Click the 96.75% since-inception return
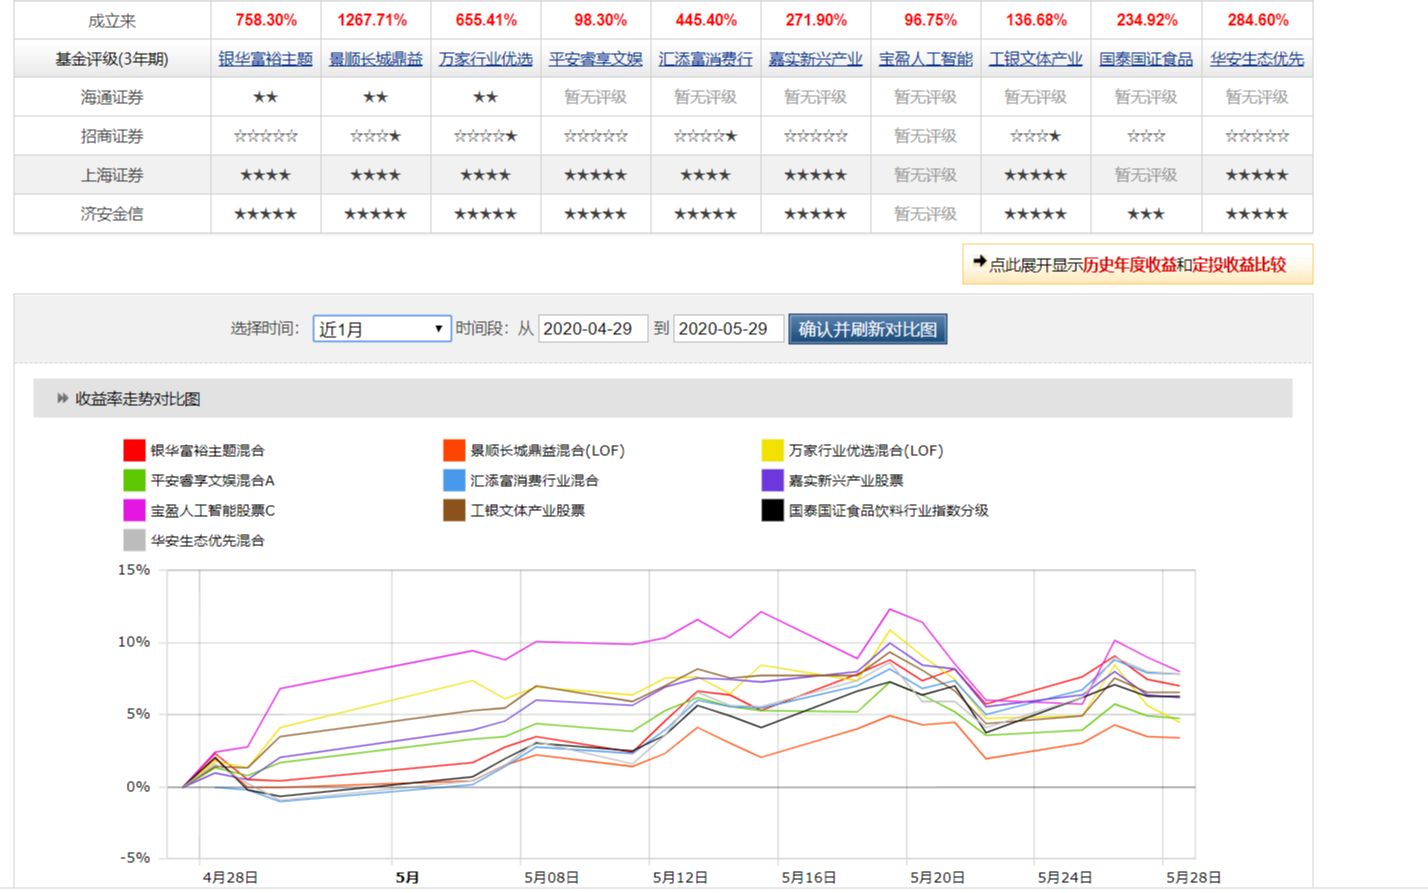This screenshot has width=1428, height=893. (x=930, y=20)
